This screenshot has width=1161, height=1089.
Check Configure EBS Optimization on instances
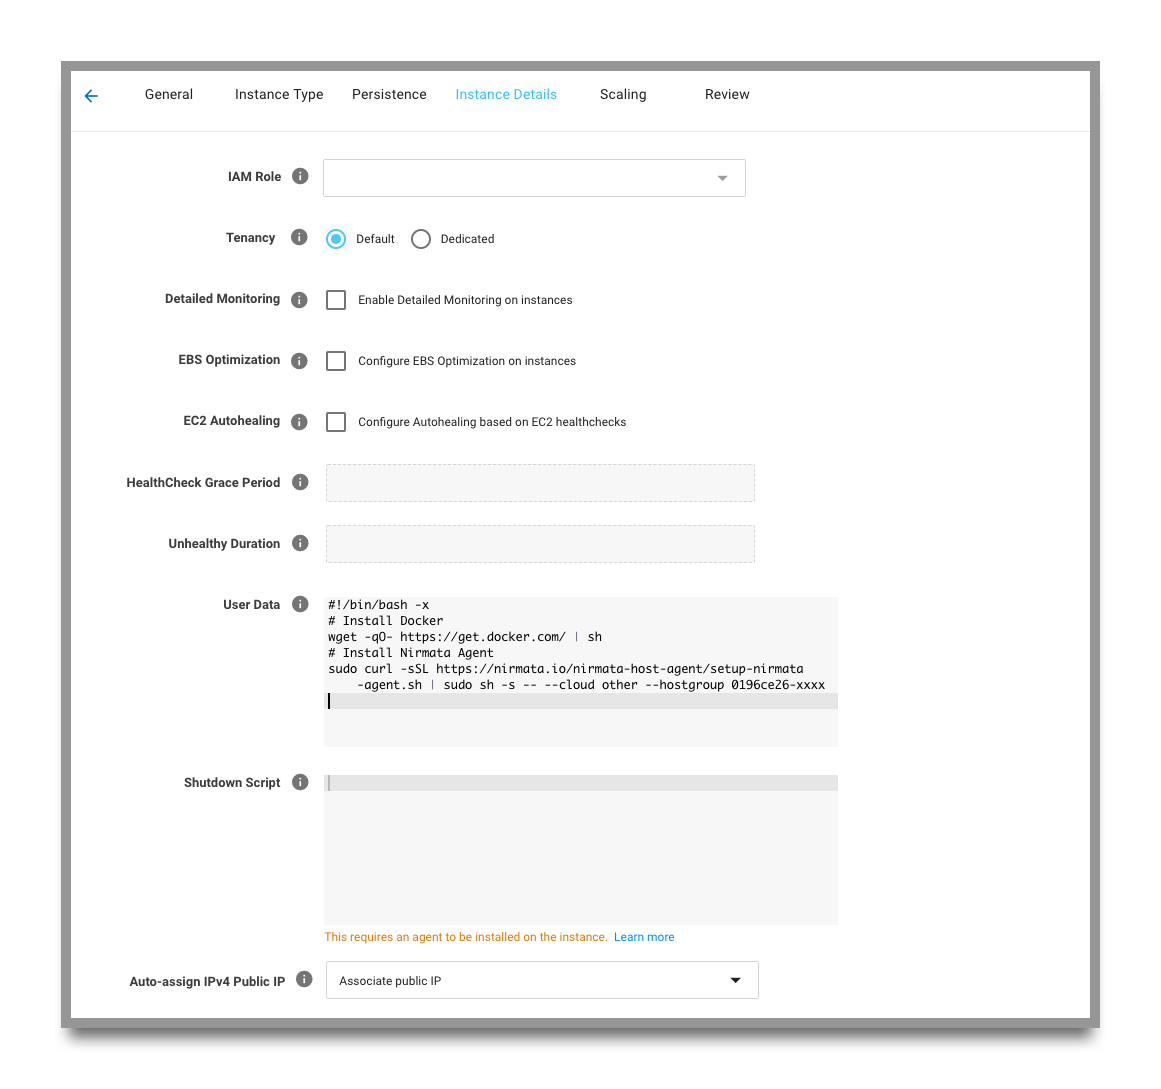pyautogui.click(x=336, y=361)
